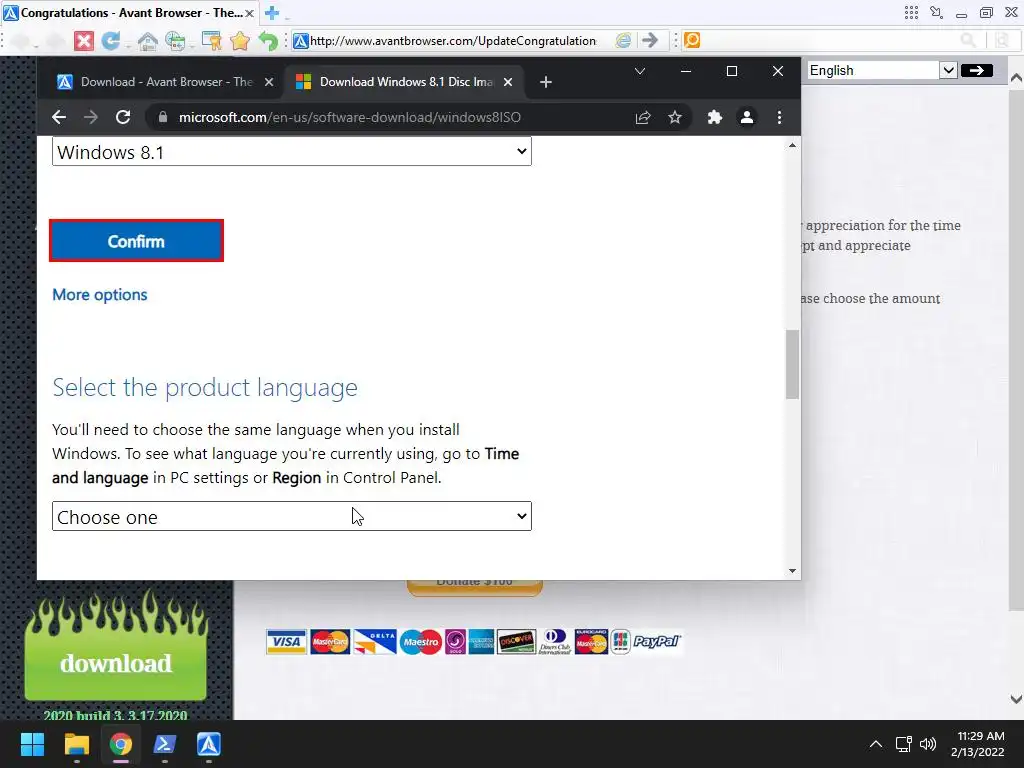Click the Go arrow next to Avant address bar
Viewport: 1024px width, 768px height.
click(x=650, y=40)
